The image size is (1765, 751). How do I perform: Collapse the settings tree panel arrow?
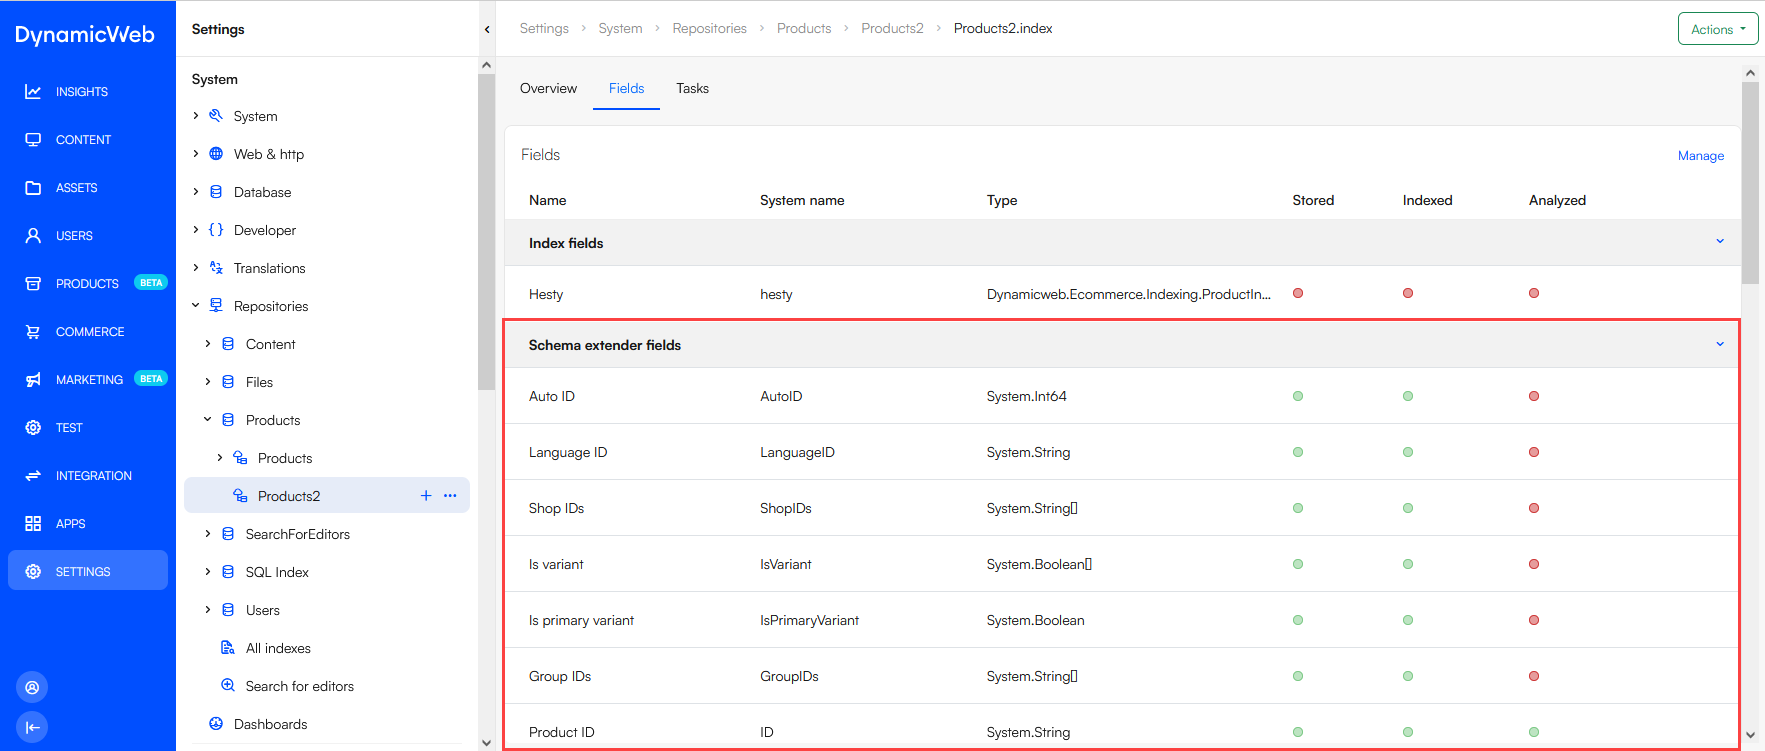click(x=487, y=29)
